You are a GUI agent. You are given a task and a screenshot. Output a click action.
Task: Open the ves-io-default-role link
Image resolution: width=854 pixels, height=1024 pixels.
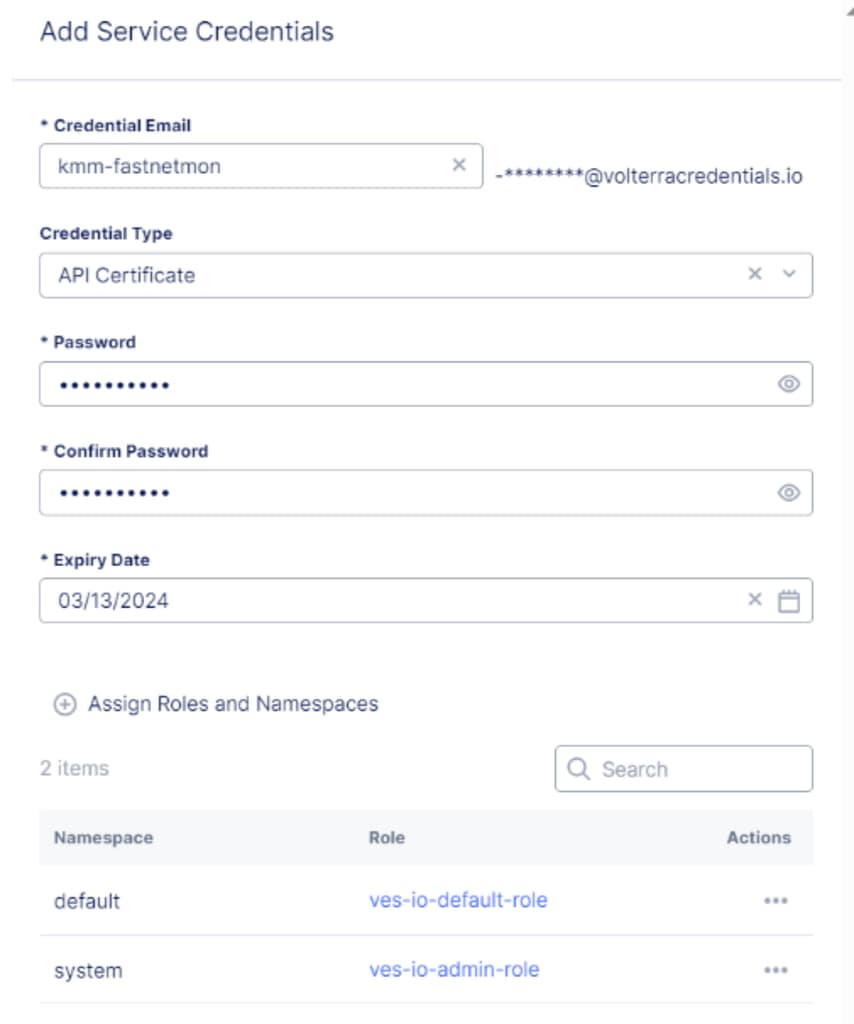coord(458,900)
